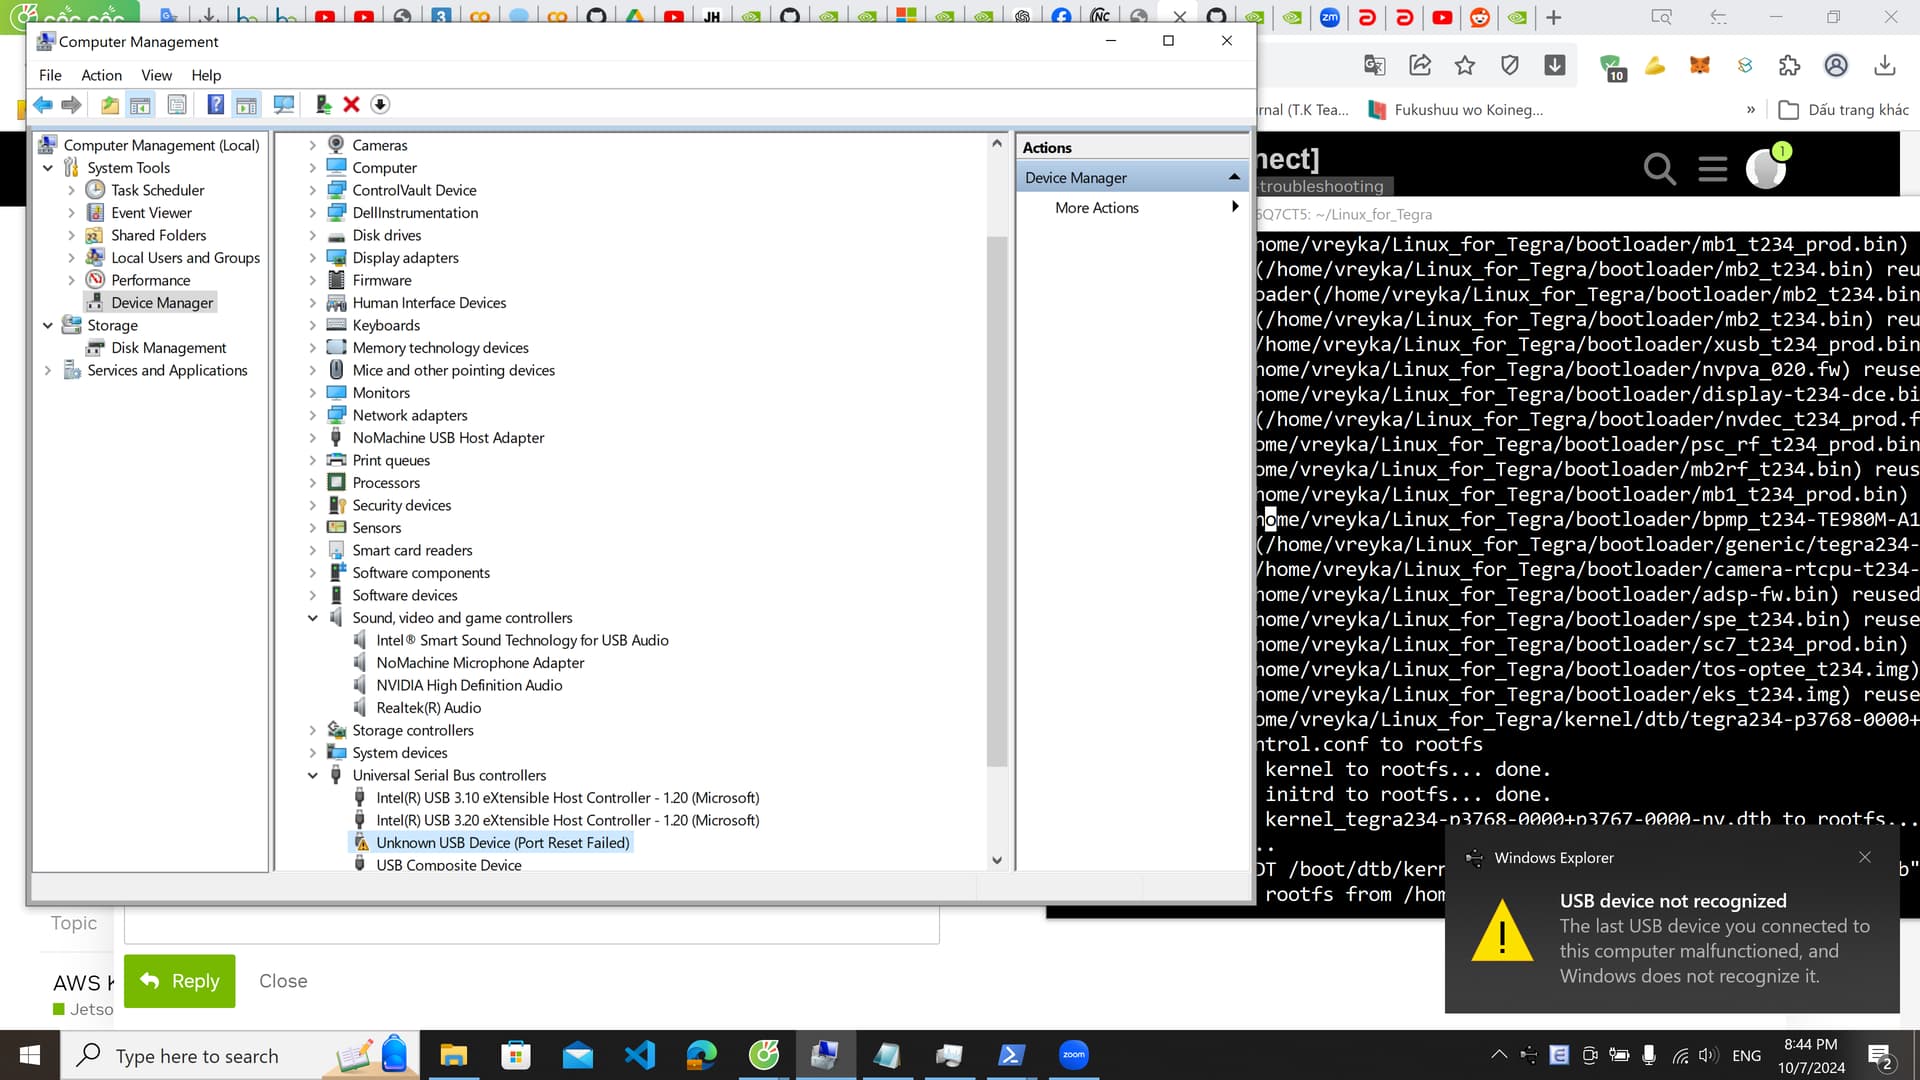Open the Help toolbar icon
The width and height of the screenshot is (1920, 1080).
point(215,105)
